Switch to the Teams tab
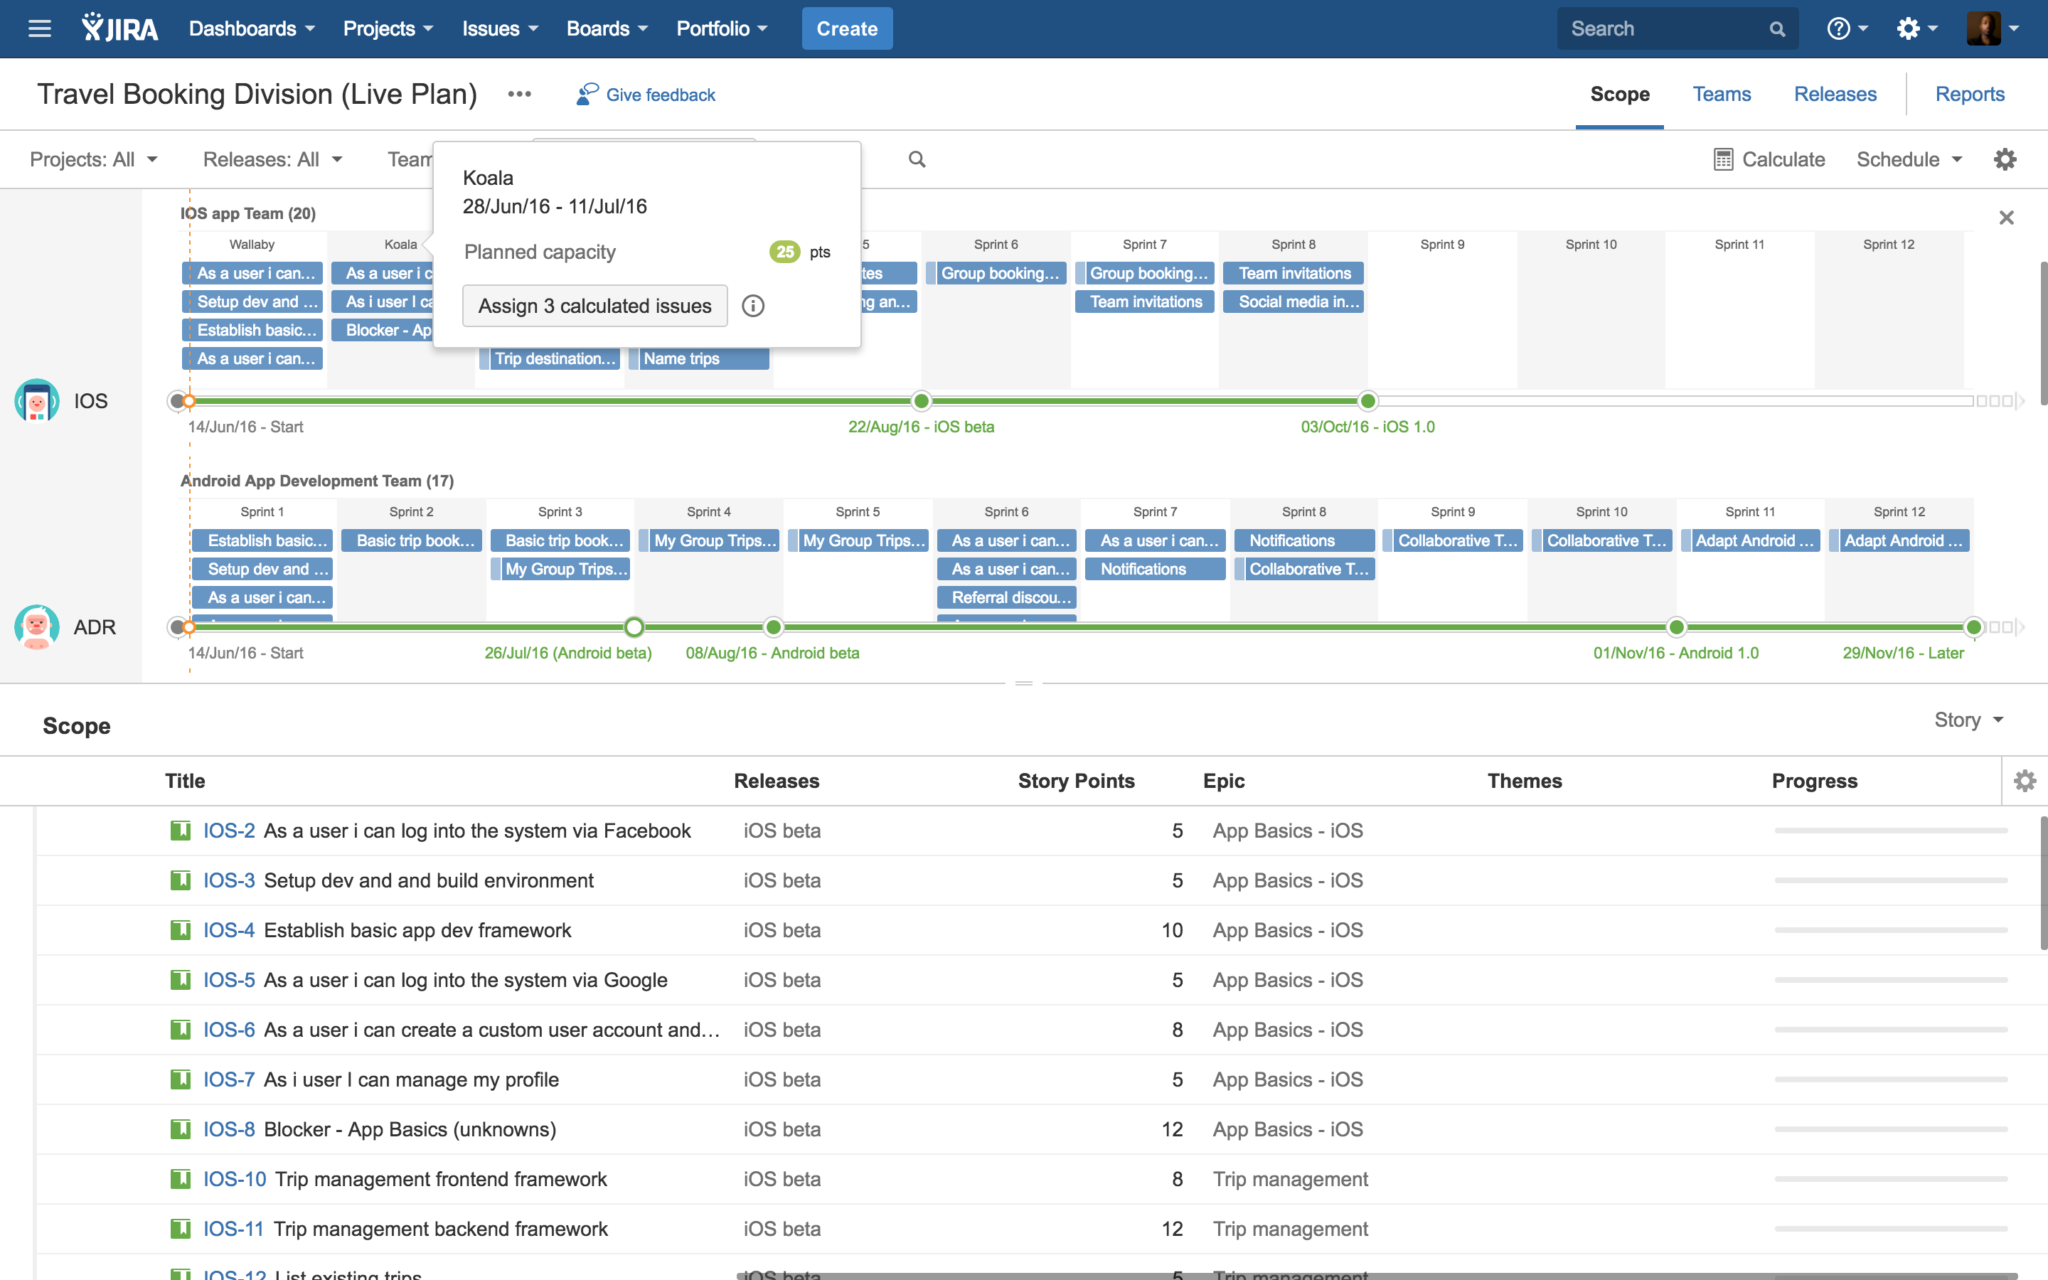This screenshot has height=1280, width=2048. click(1721, 94)
